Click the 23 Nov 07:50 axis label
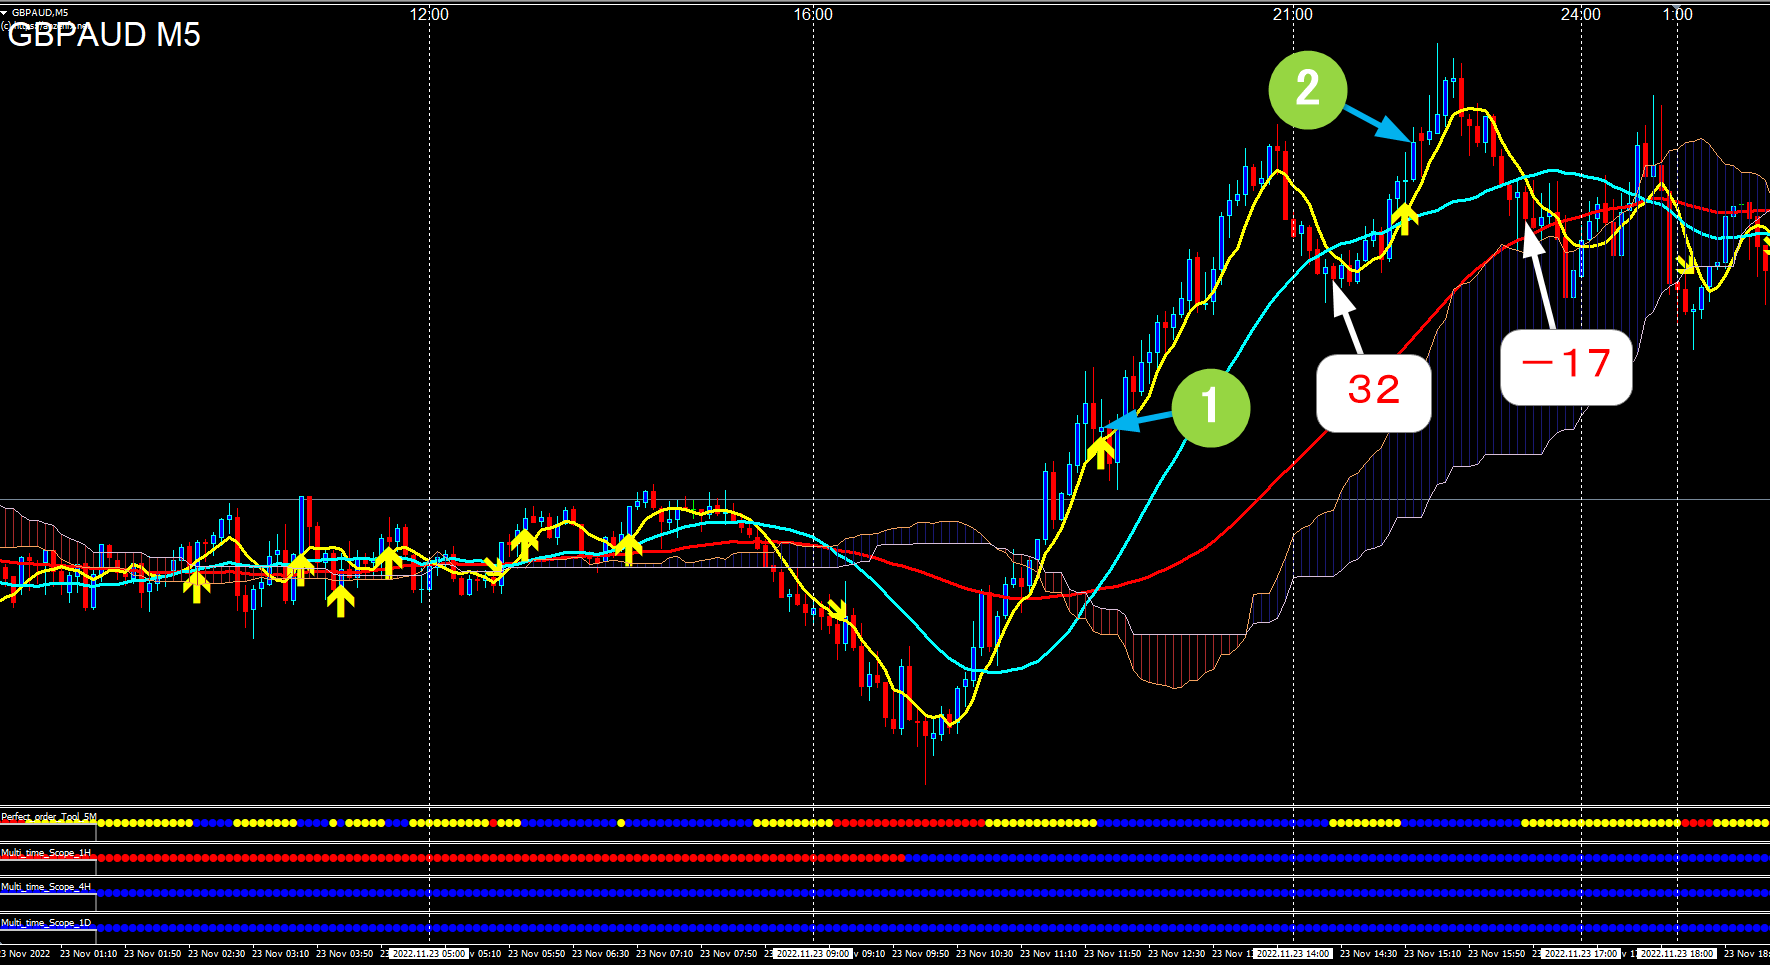The height and width of the screenshot is (965, 1770). pyautogui.click(x=728, y=954)
